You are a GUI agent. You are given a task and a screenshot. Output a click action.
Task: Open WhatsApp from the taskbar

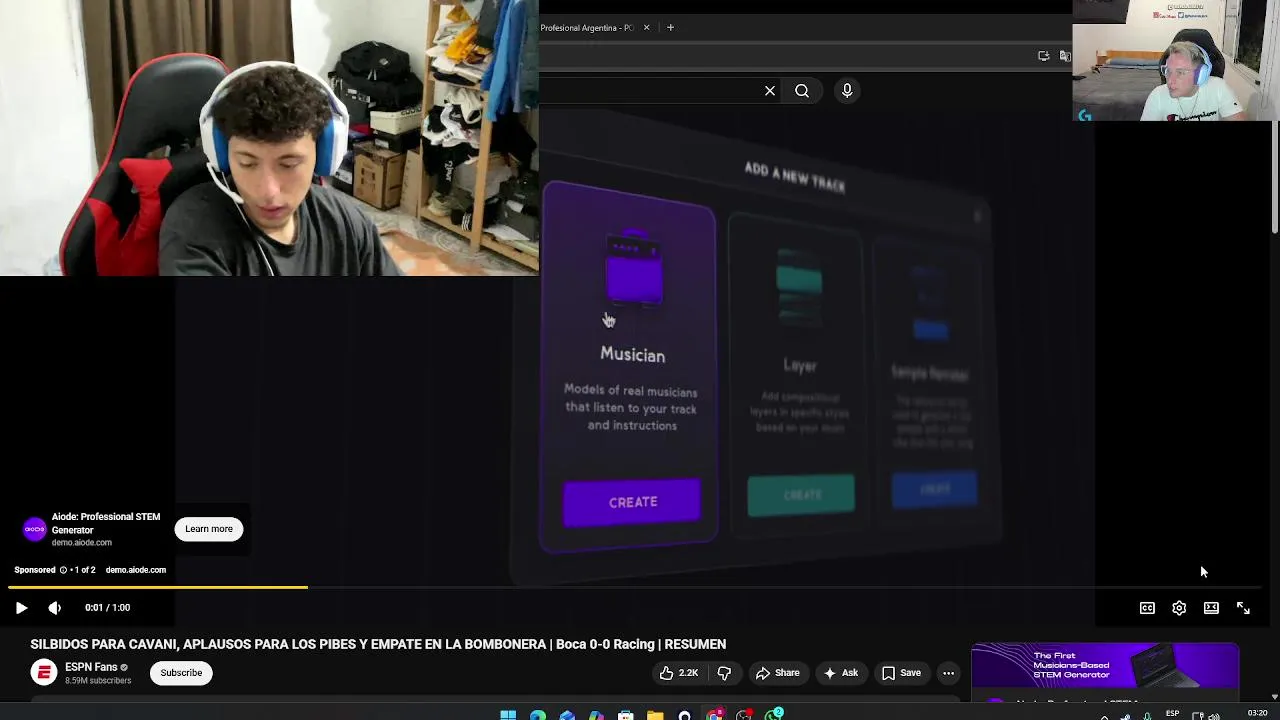[774, 714]
